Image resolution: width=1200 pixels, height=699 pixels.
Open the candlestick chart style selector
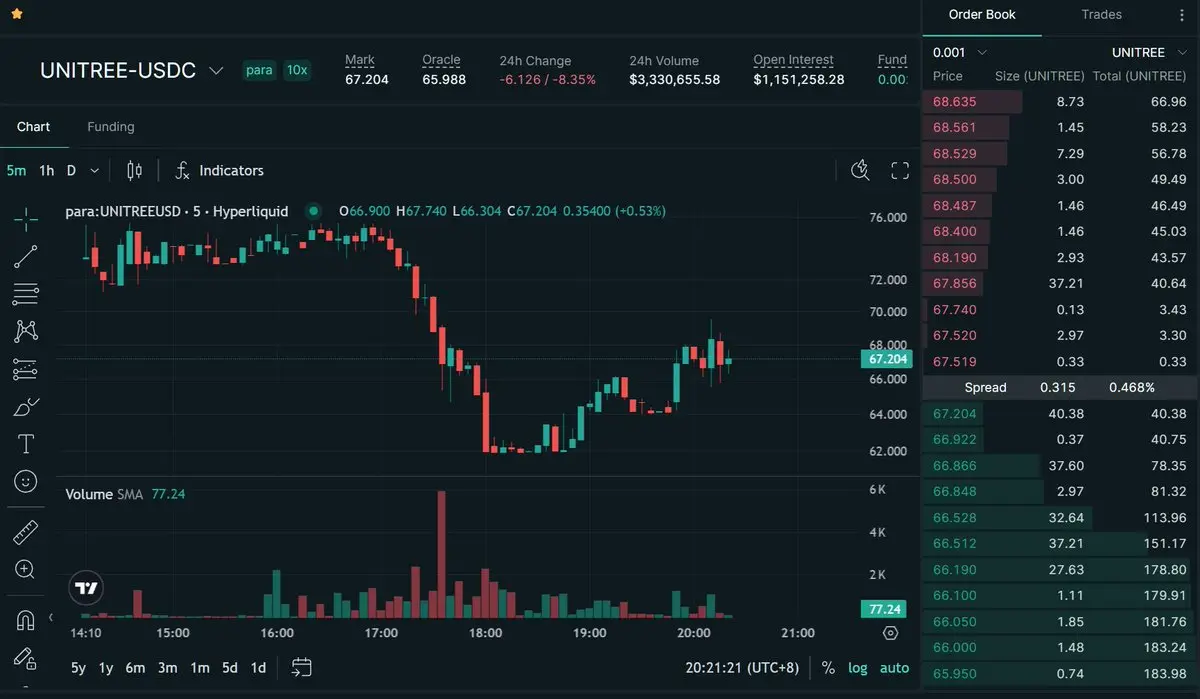coord(134,171)
